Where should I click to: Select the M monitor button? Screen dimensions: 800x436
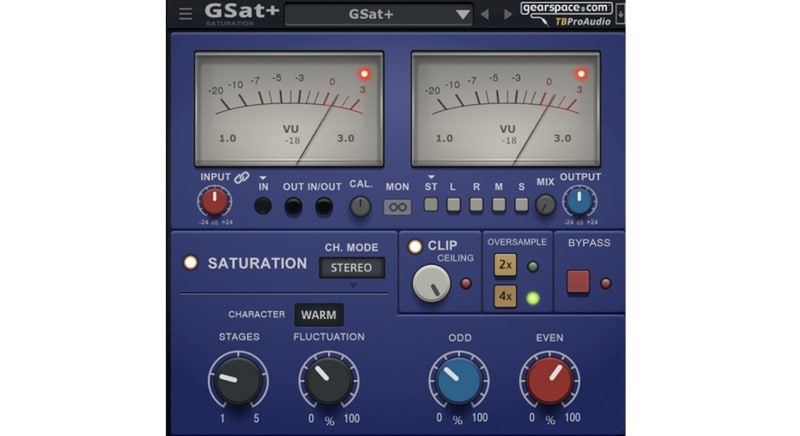pyautogui.click(x=498, y=205)
